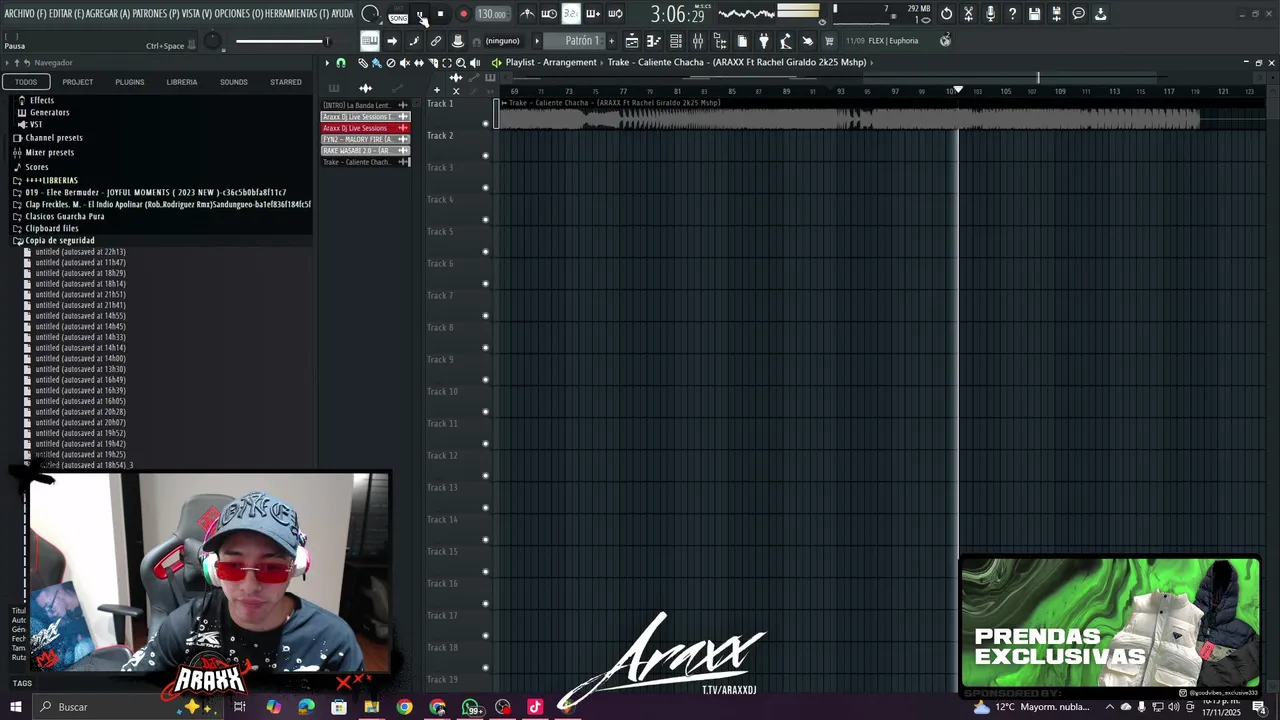This screenshot has height=720, width=1280.
Task: Click the render export icon
Action: coord(1057,14)
